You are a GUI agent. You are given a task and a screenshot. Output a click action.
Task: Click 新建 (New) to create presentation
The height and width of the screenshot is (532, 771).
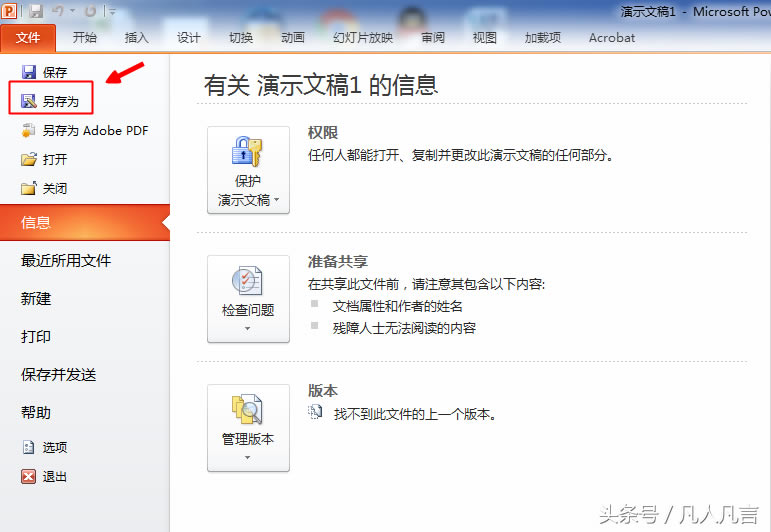point(36,298)
